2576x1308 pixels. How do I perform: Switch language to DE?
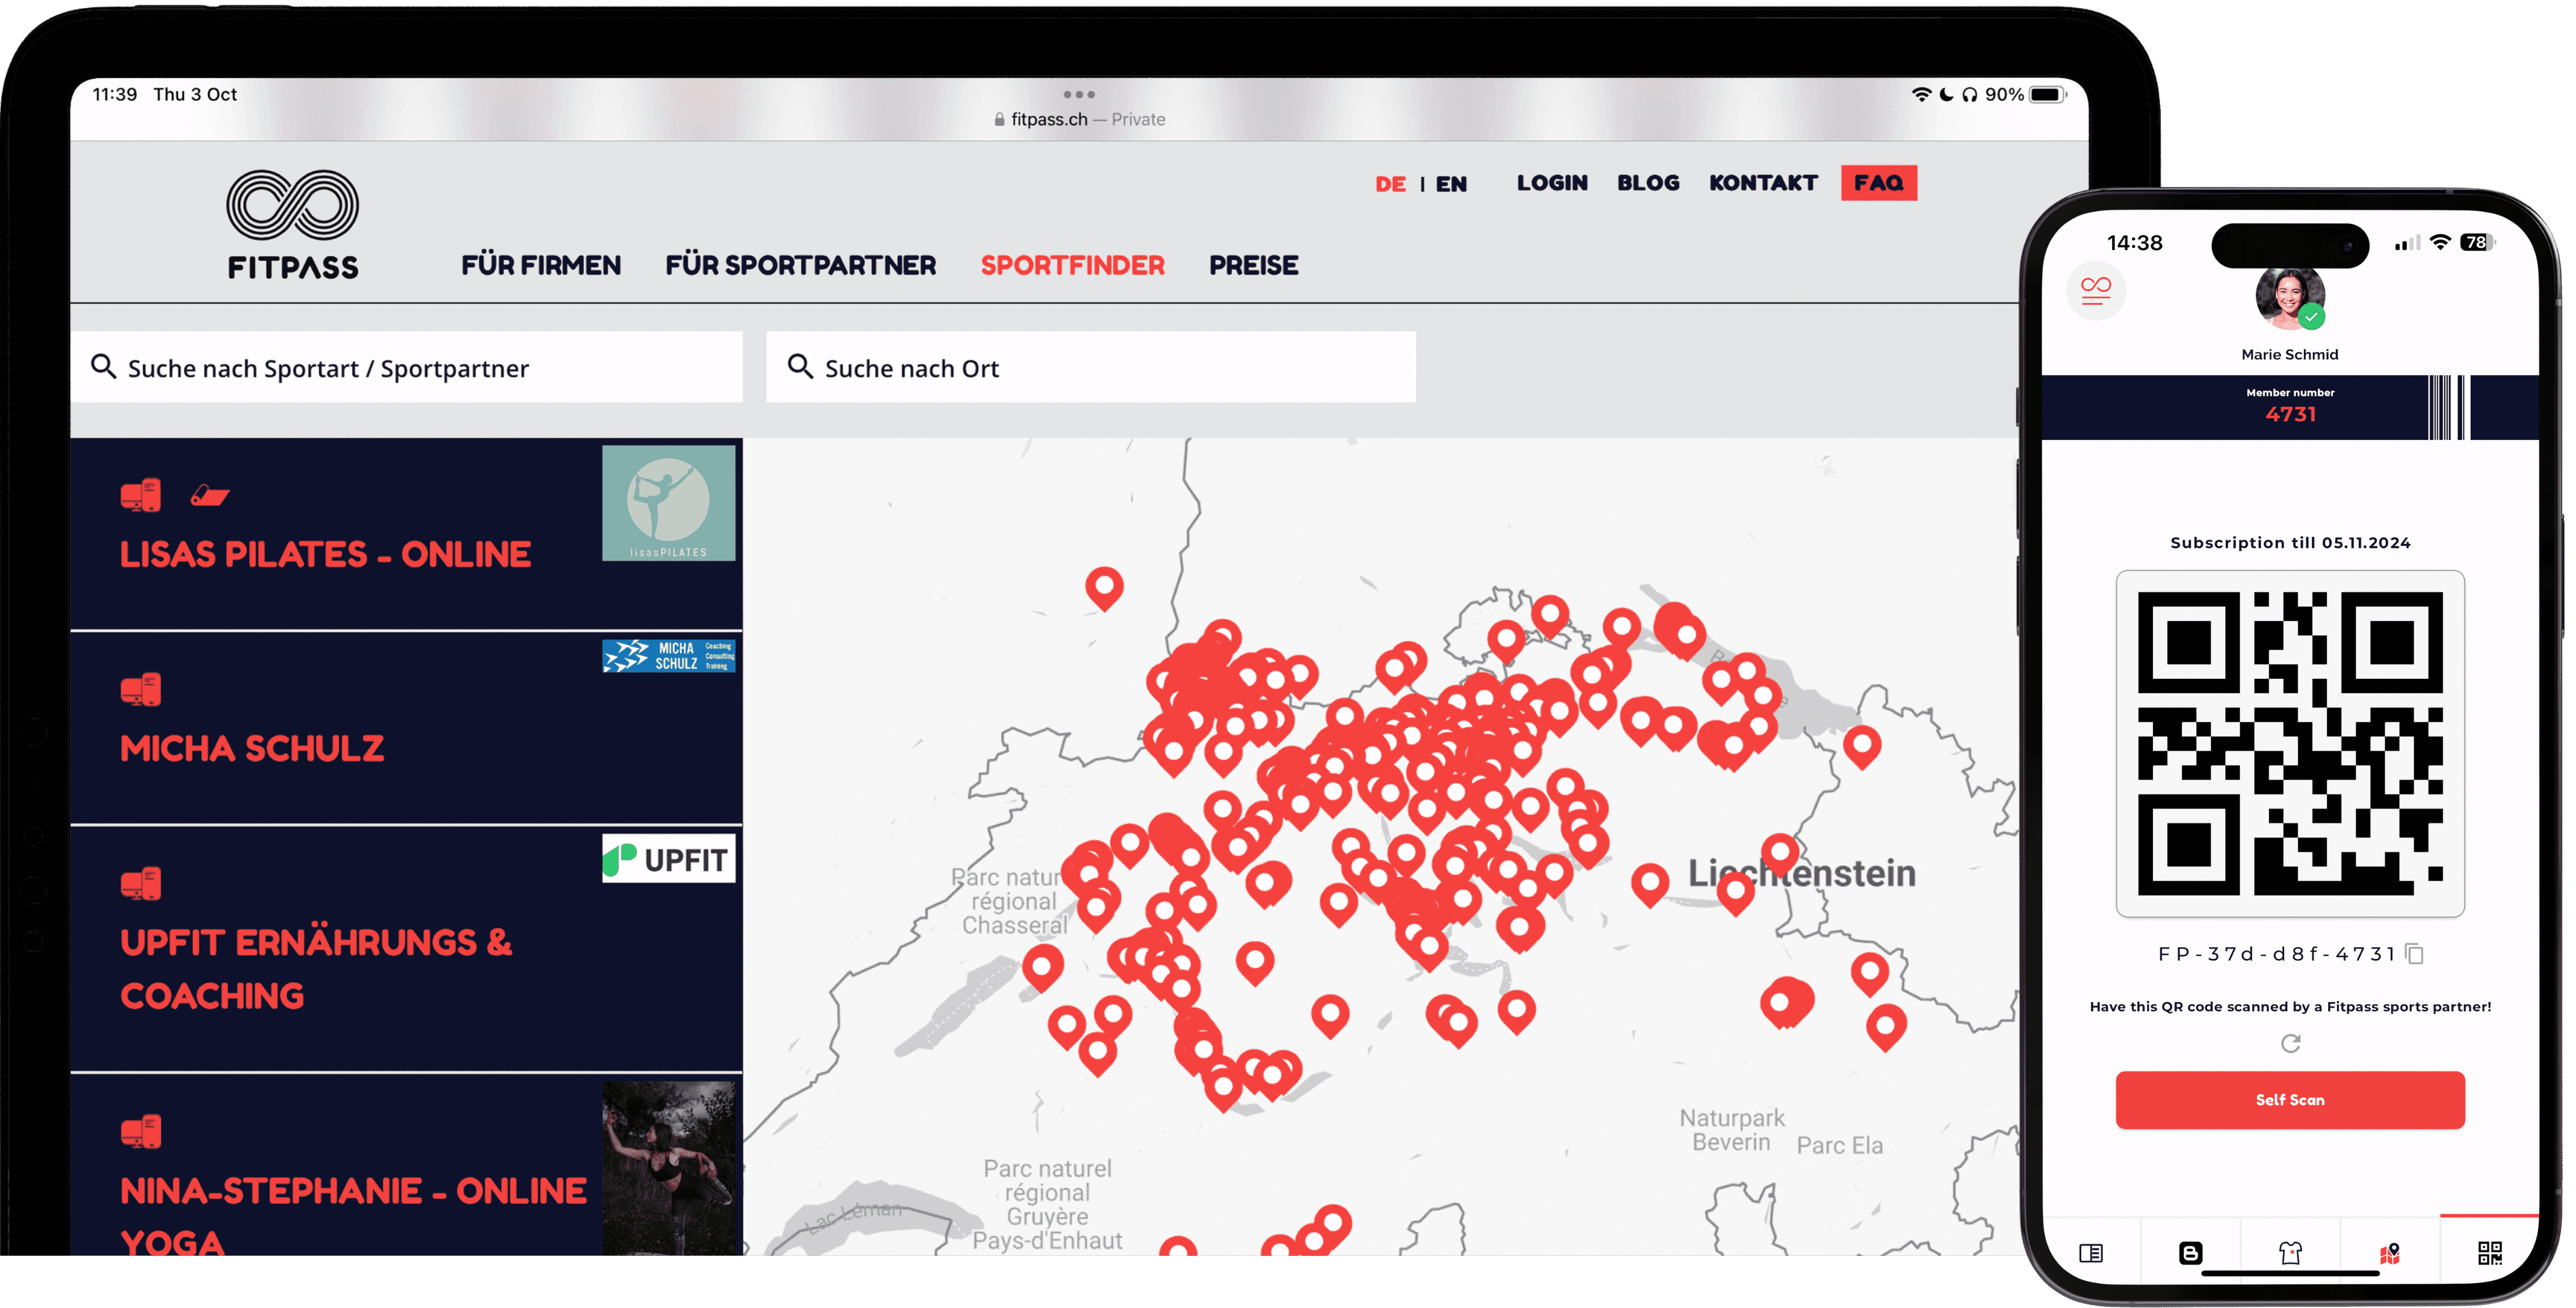[x=1390, y=184]
